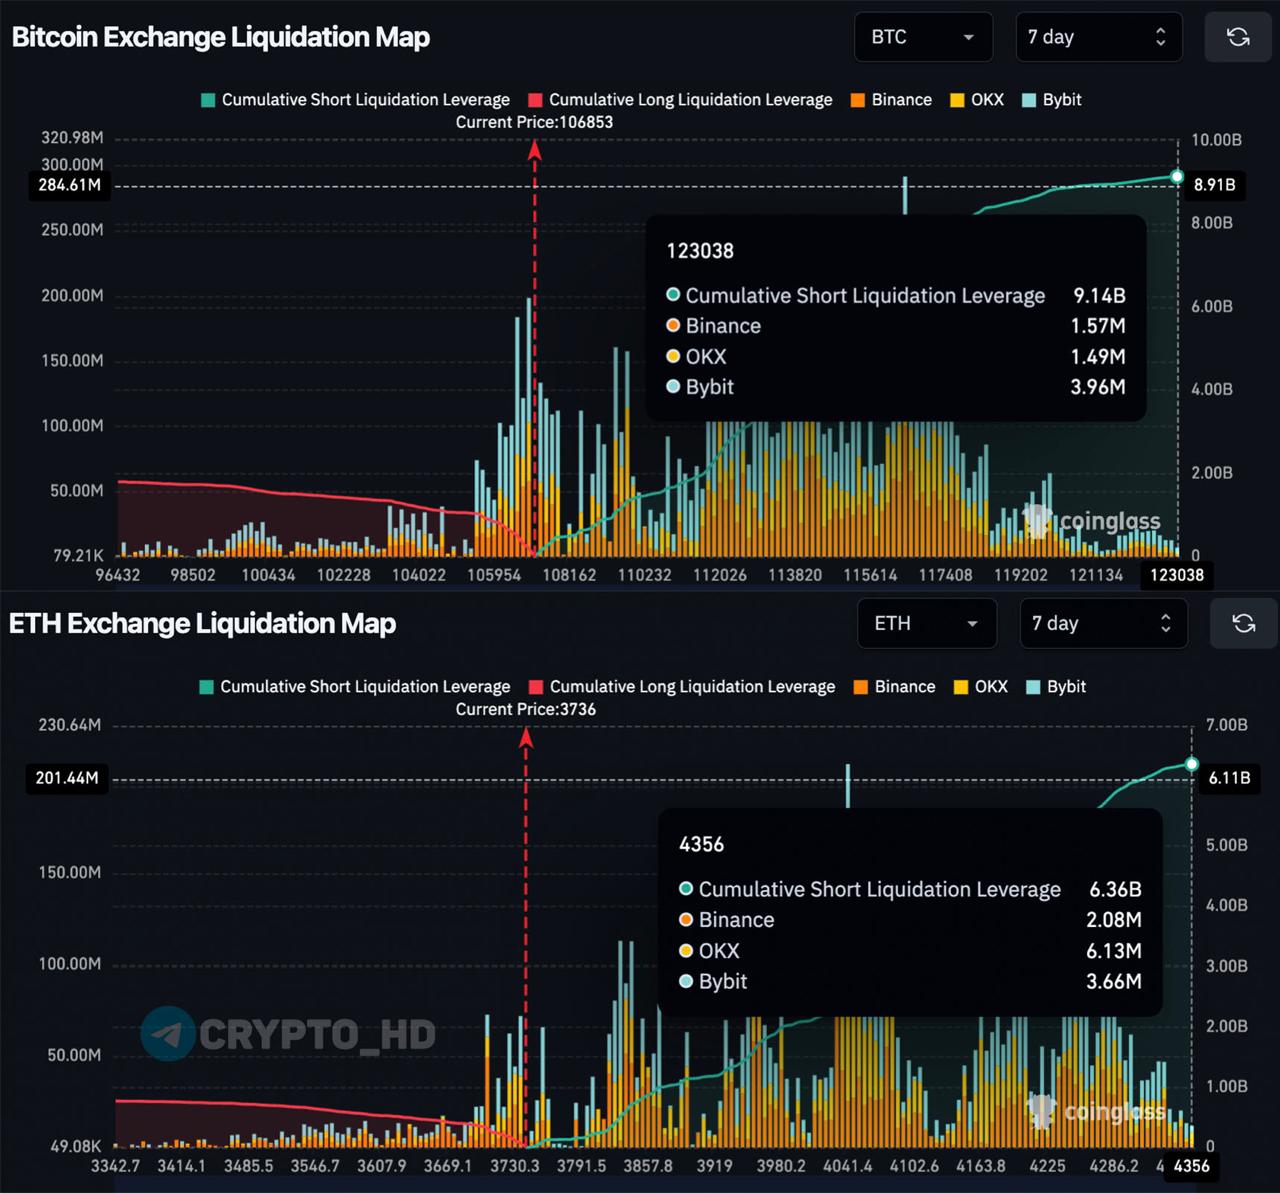Click the Bitcoin current price marker arrowhead
Image resolution: width=1280 pixels, height=1193 pixels.
coord(535,150)
